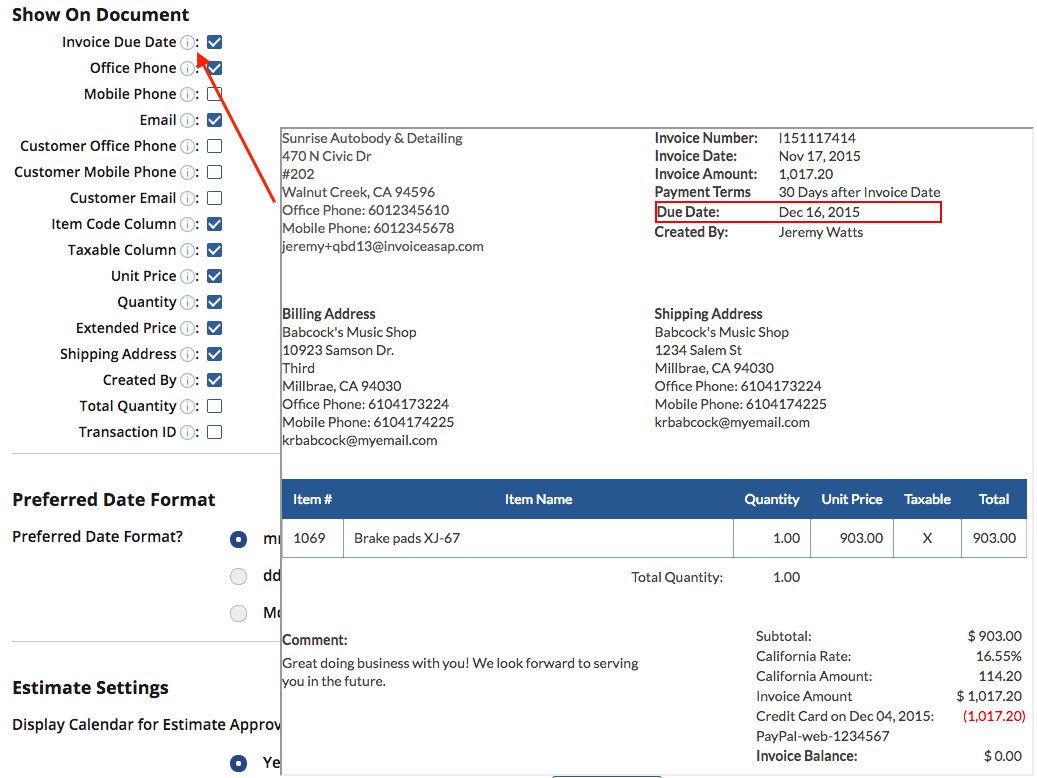Uncheck the Invoice Due Date checkbox
This screenshot has height=778, width=1037.
click(214, 43)
